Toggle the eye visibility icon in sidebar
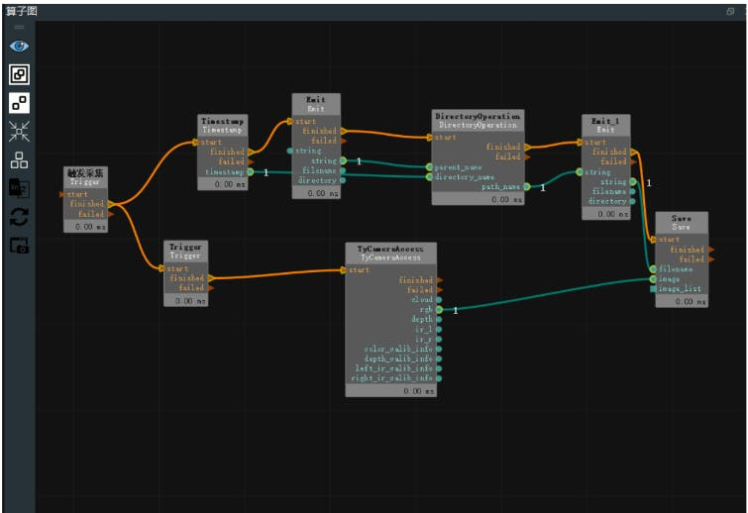Viewport: 748px width, 513px height. pos(19,46)
